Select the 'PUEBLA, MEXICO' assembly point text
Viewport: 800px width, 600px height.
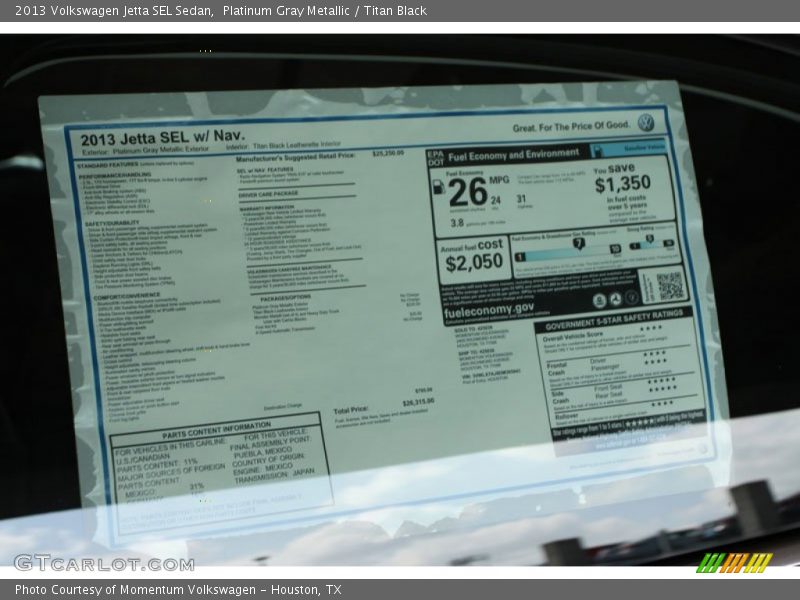point(263,453)
